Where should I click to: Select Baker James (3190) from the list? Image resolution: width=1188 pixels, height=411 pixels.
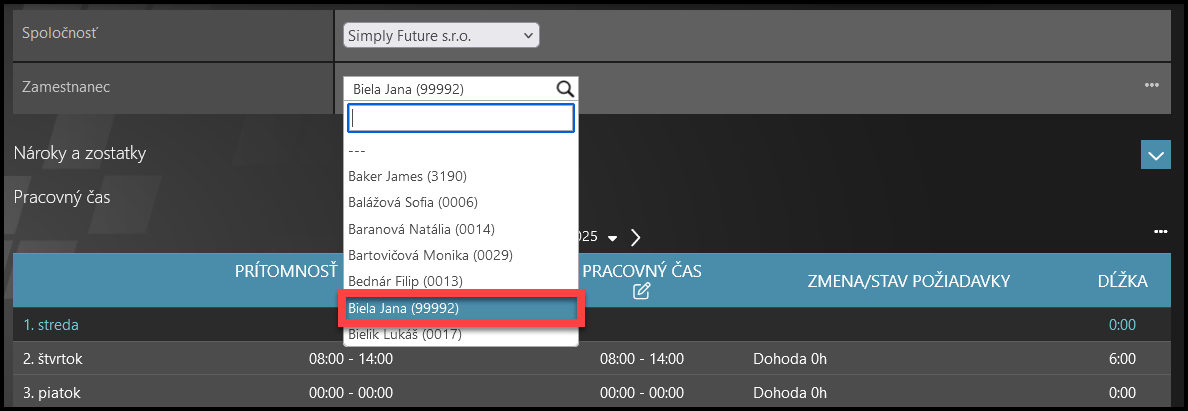[x=407, y=176]
